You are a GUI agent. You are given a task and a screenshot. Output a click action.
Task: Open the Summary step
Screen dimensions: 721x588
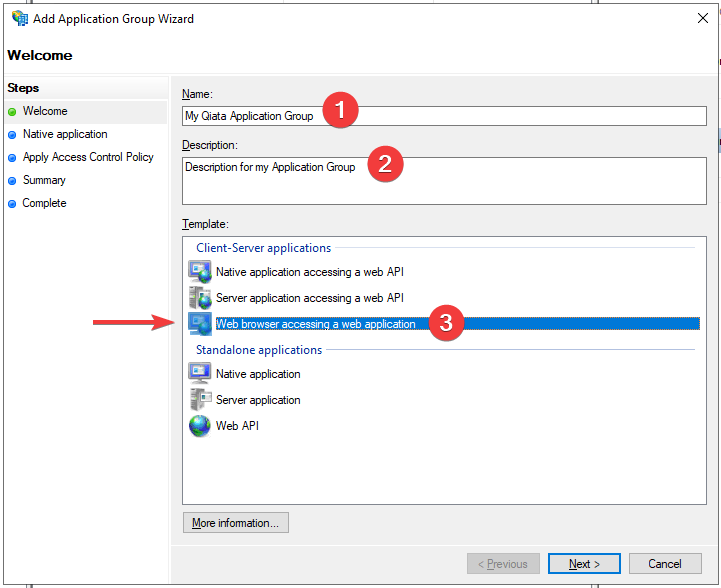click(x=44, y=180)
